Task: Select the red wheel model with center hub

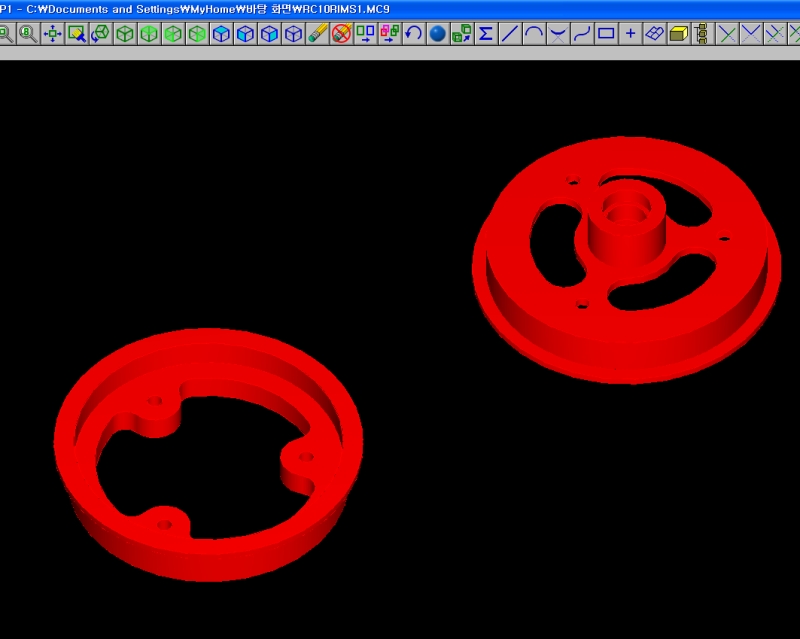Action: coord(627,259)
